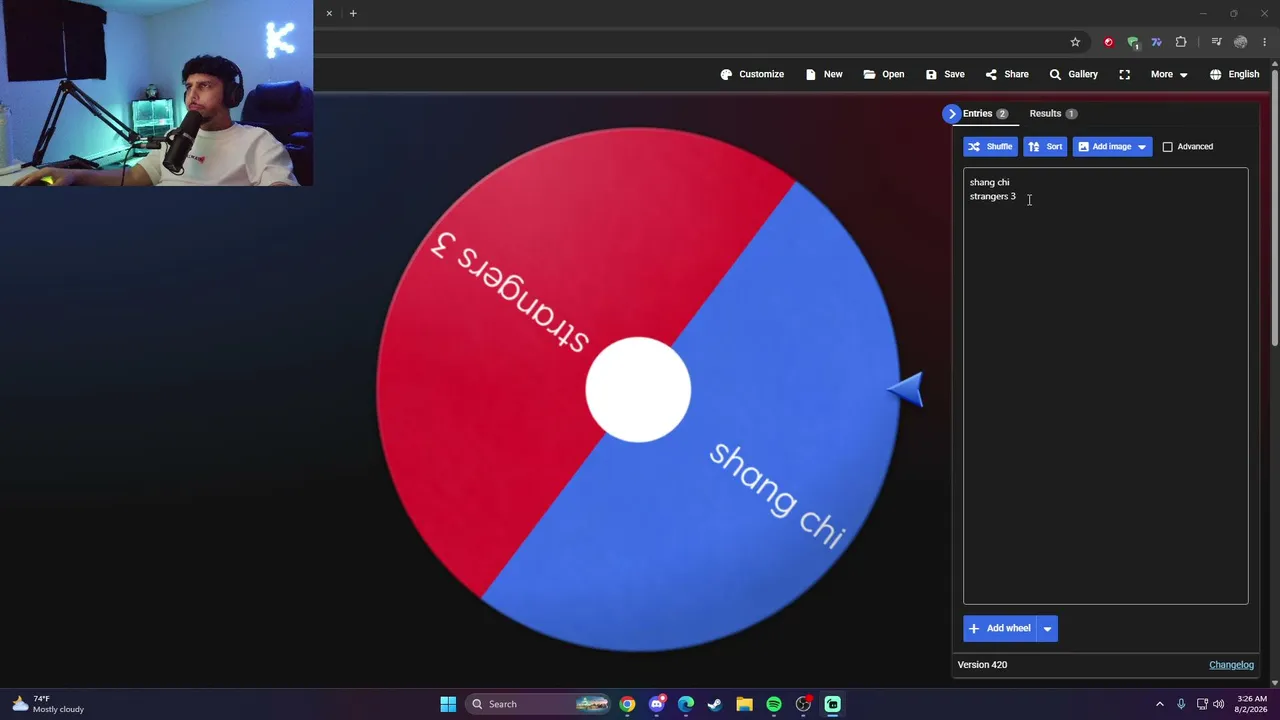Open the 7TV extension icon

click(x=1157, y=42)
